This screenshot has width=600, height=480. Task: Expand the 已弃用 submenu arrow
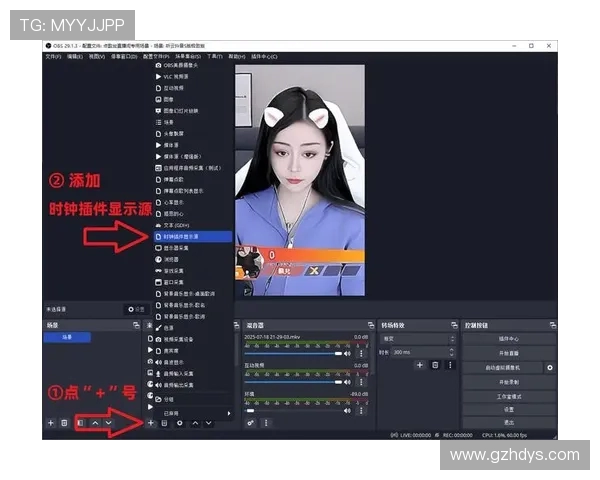pyautogui.click(x=229, y=413)
